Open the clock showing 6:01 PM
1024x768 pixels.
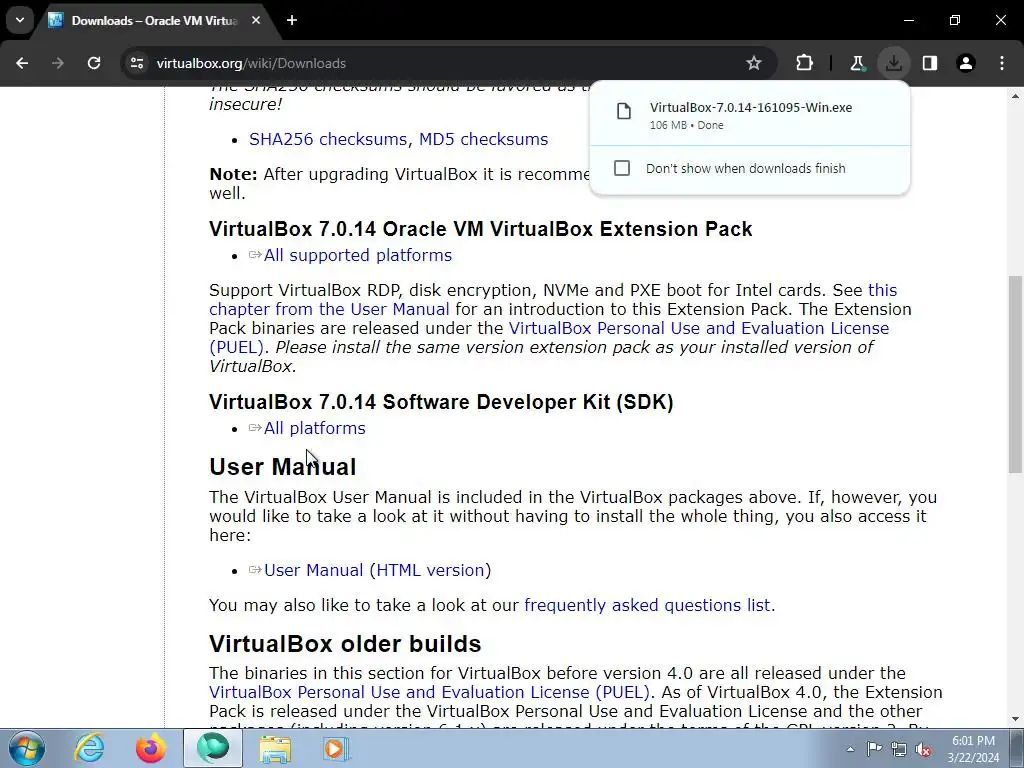click(x=973, y=749)
